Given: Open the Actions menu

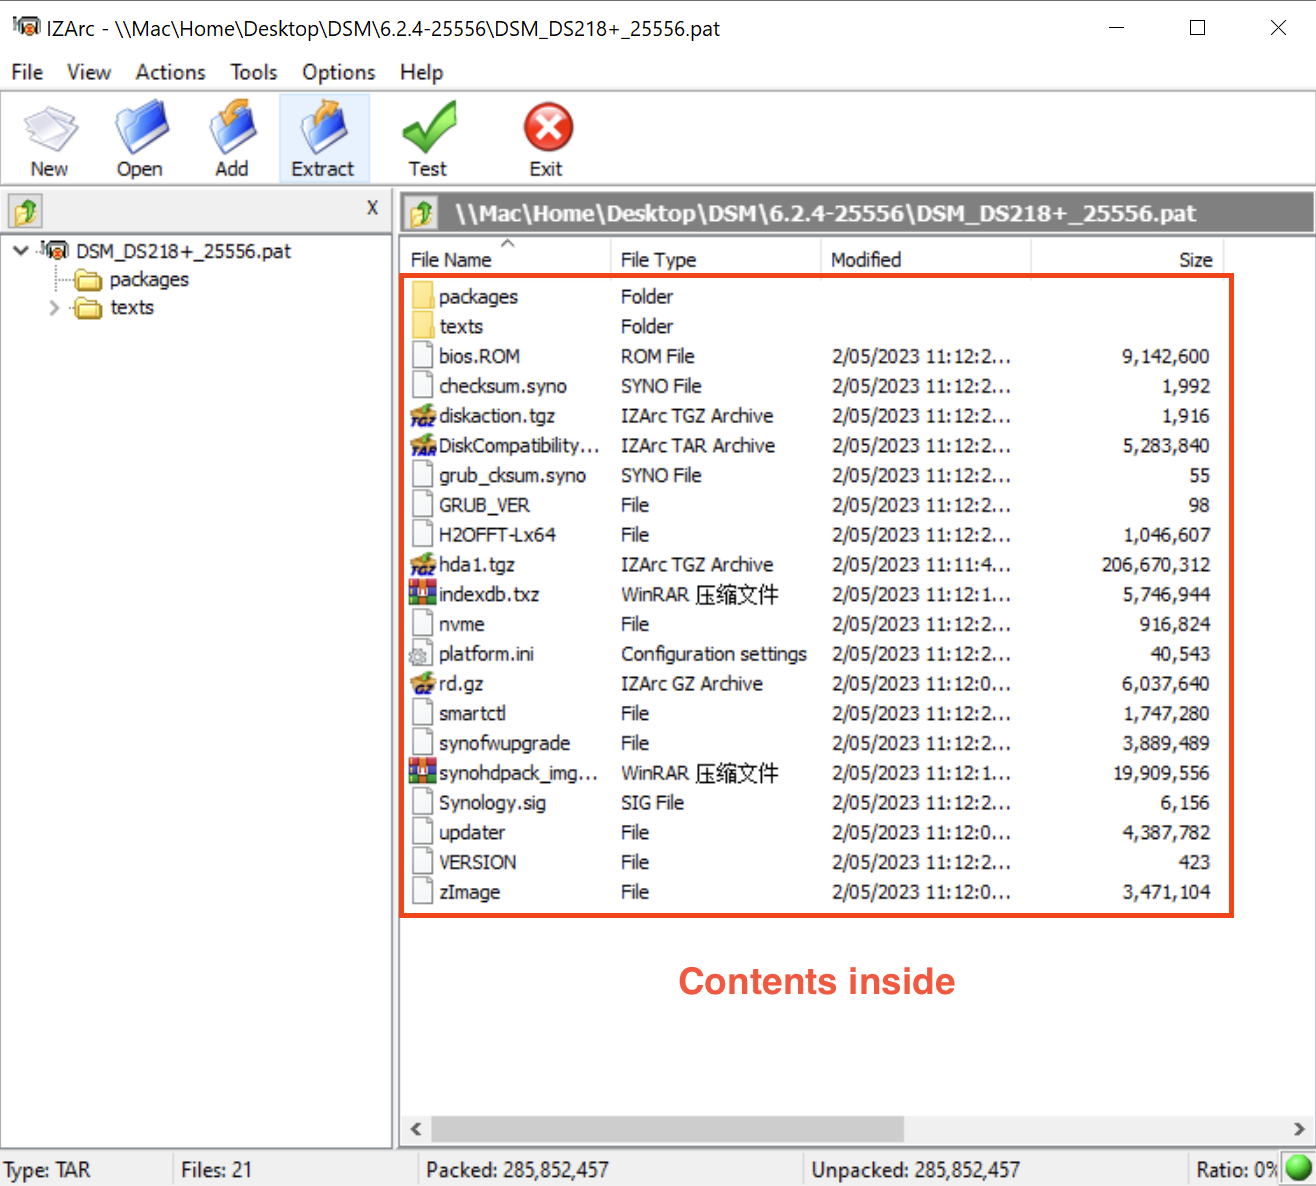Looking at the screenshot, I should pos(171,72).
